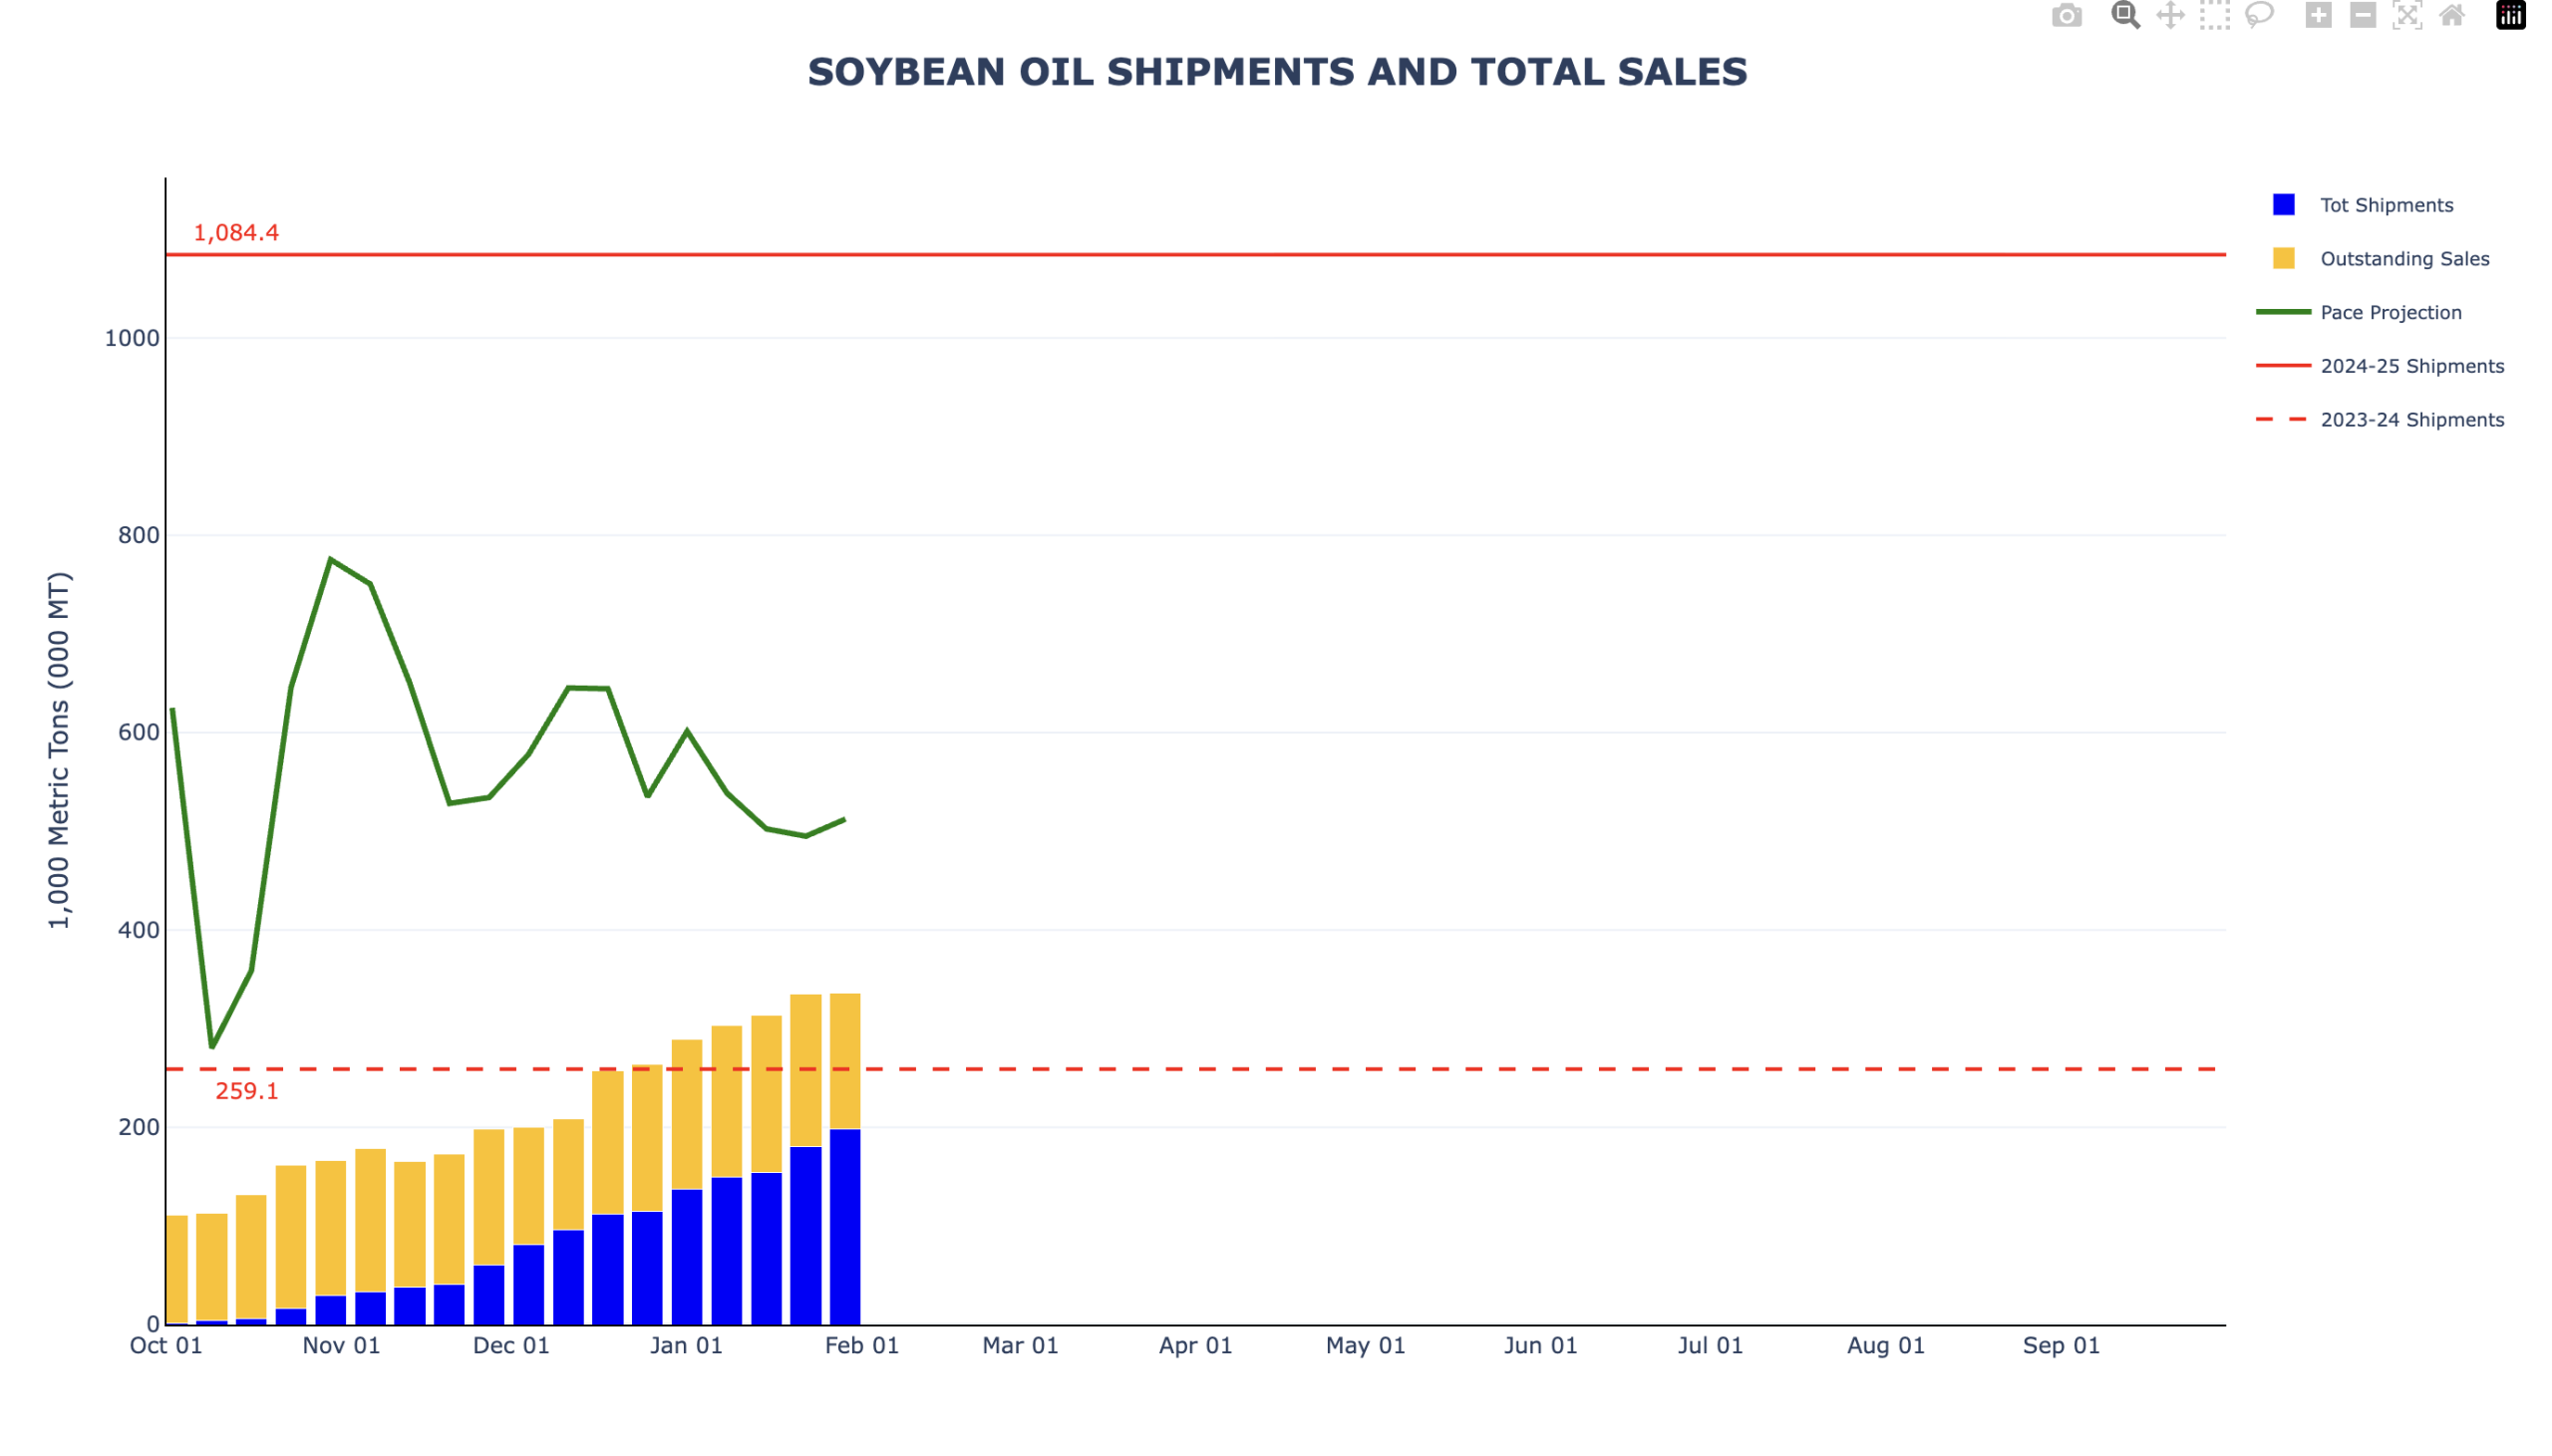The width and height of the screenshot is (2552, 1456).
Task: Select the Pan tool
Action: click(x=2170, y=16)
